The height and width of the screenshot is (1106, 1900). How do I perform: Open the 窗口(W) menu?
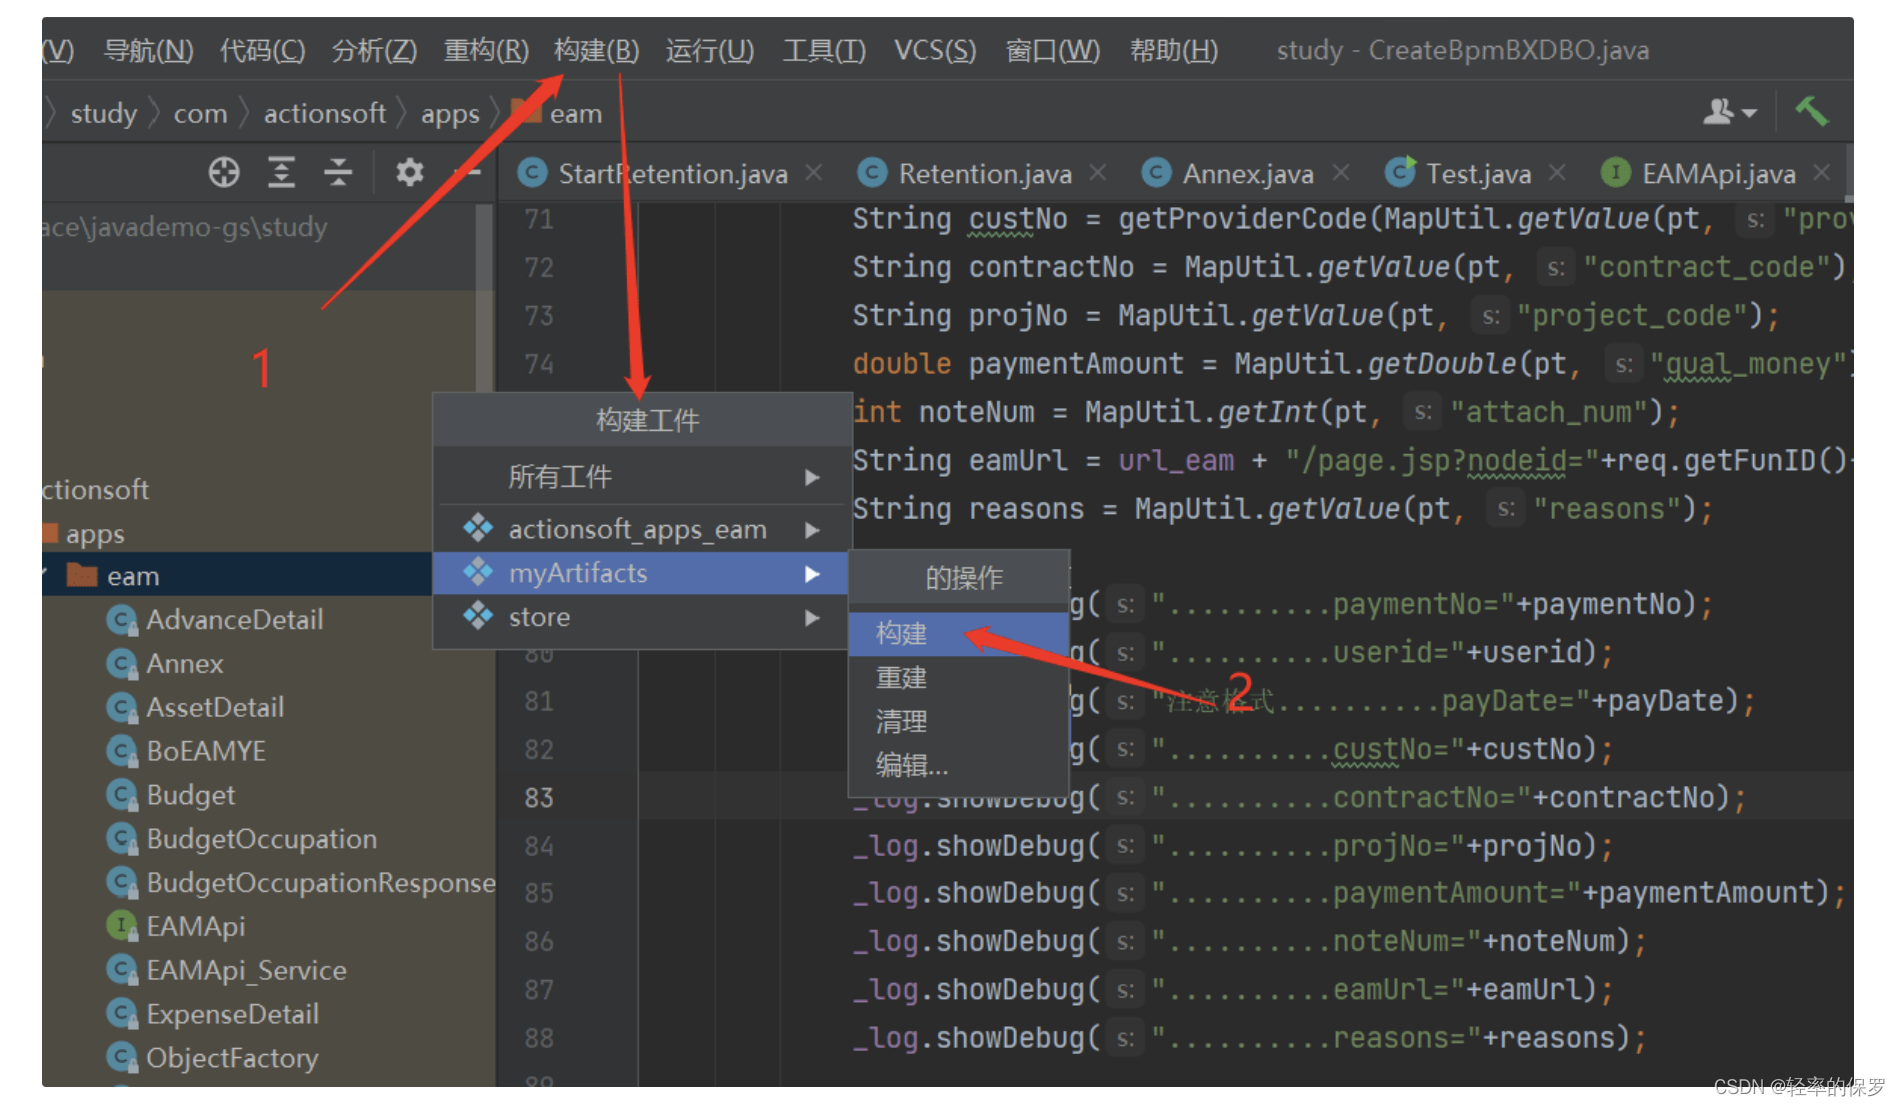[1053, 50]
